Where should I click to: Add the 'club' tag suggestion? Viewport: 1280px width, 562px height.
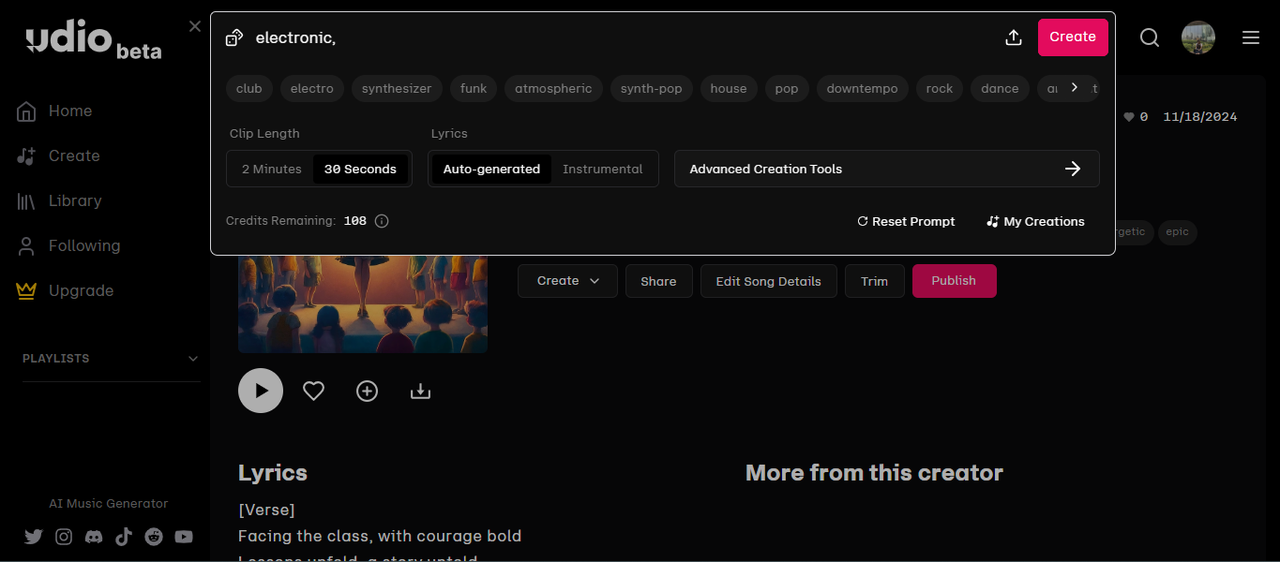click(x=249, y=89)
